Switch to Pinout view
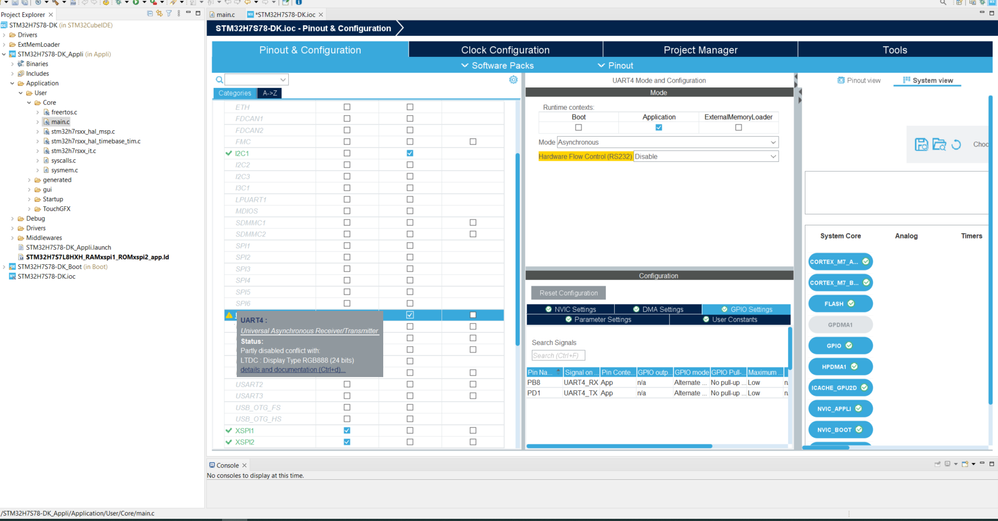Screen dimensions: 998x521 coord(859,80)
